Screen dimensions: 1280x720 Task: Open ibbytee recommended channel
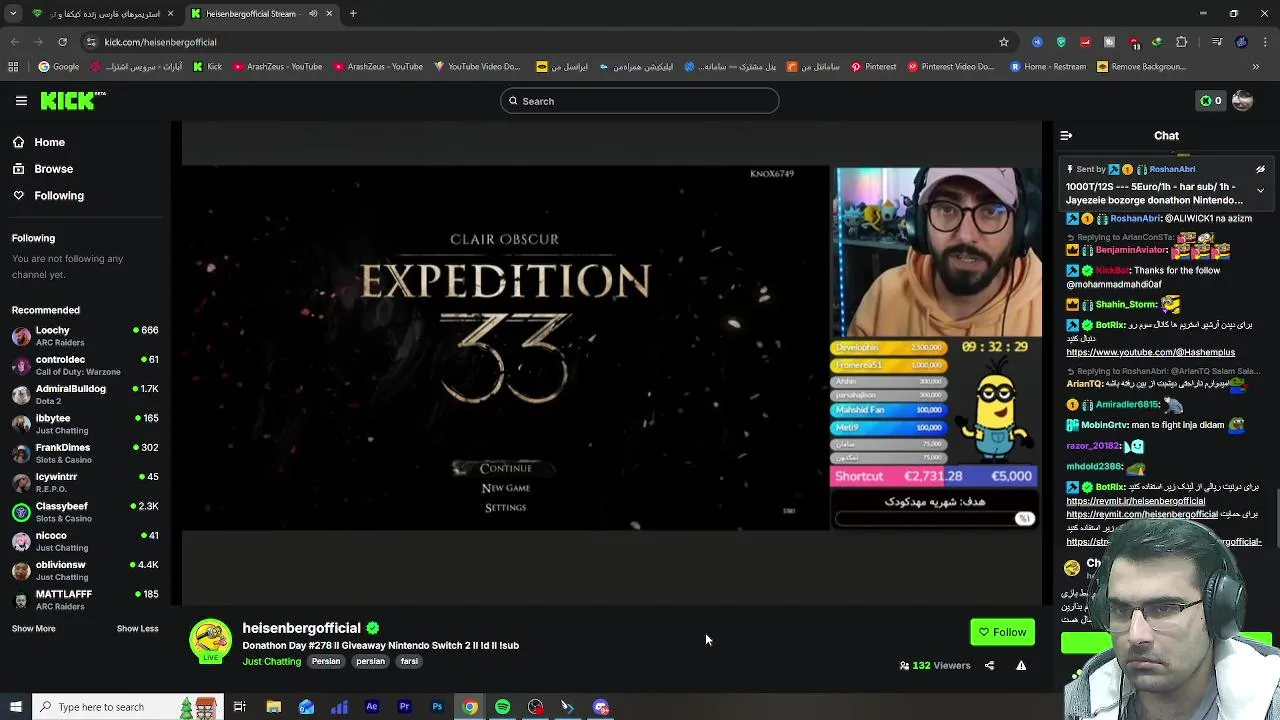pyautogui.click(x=85, y=424)
